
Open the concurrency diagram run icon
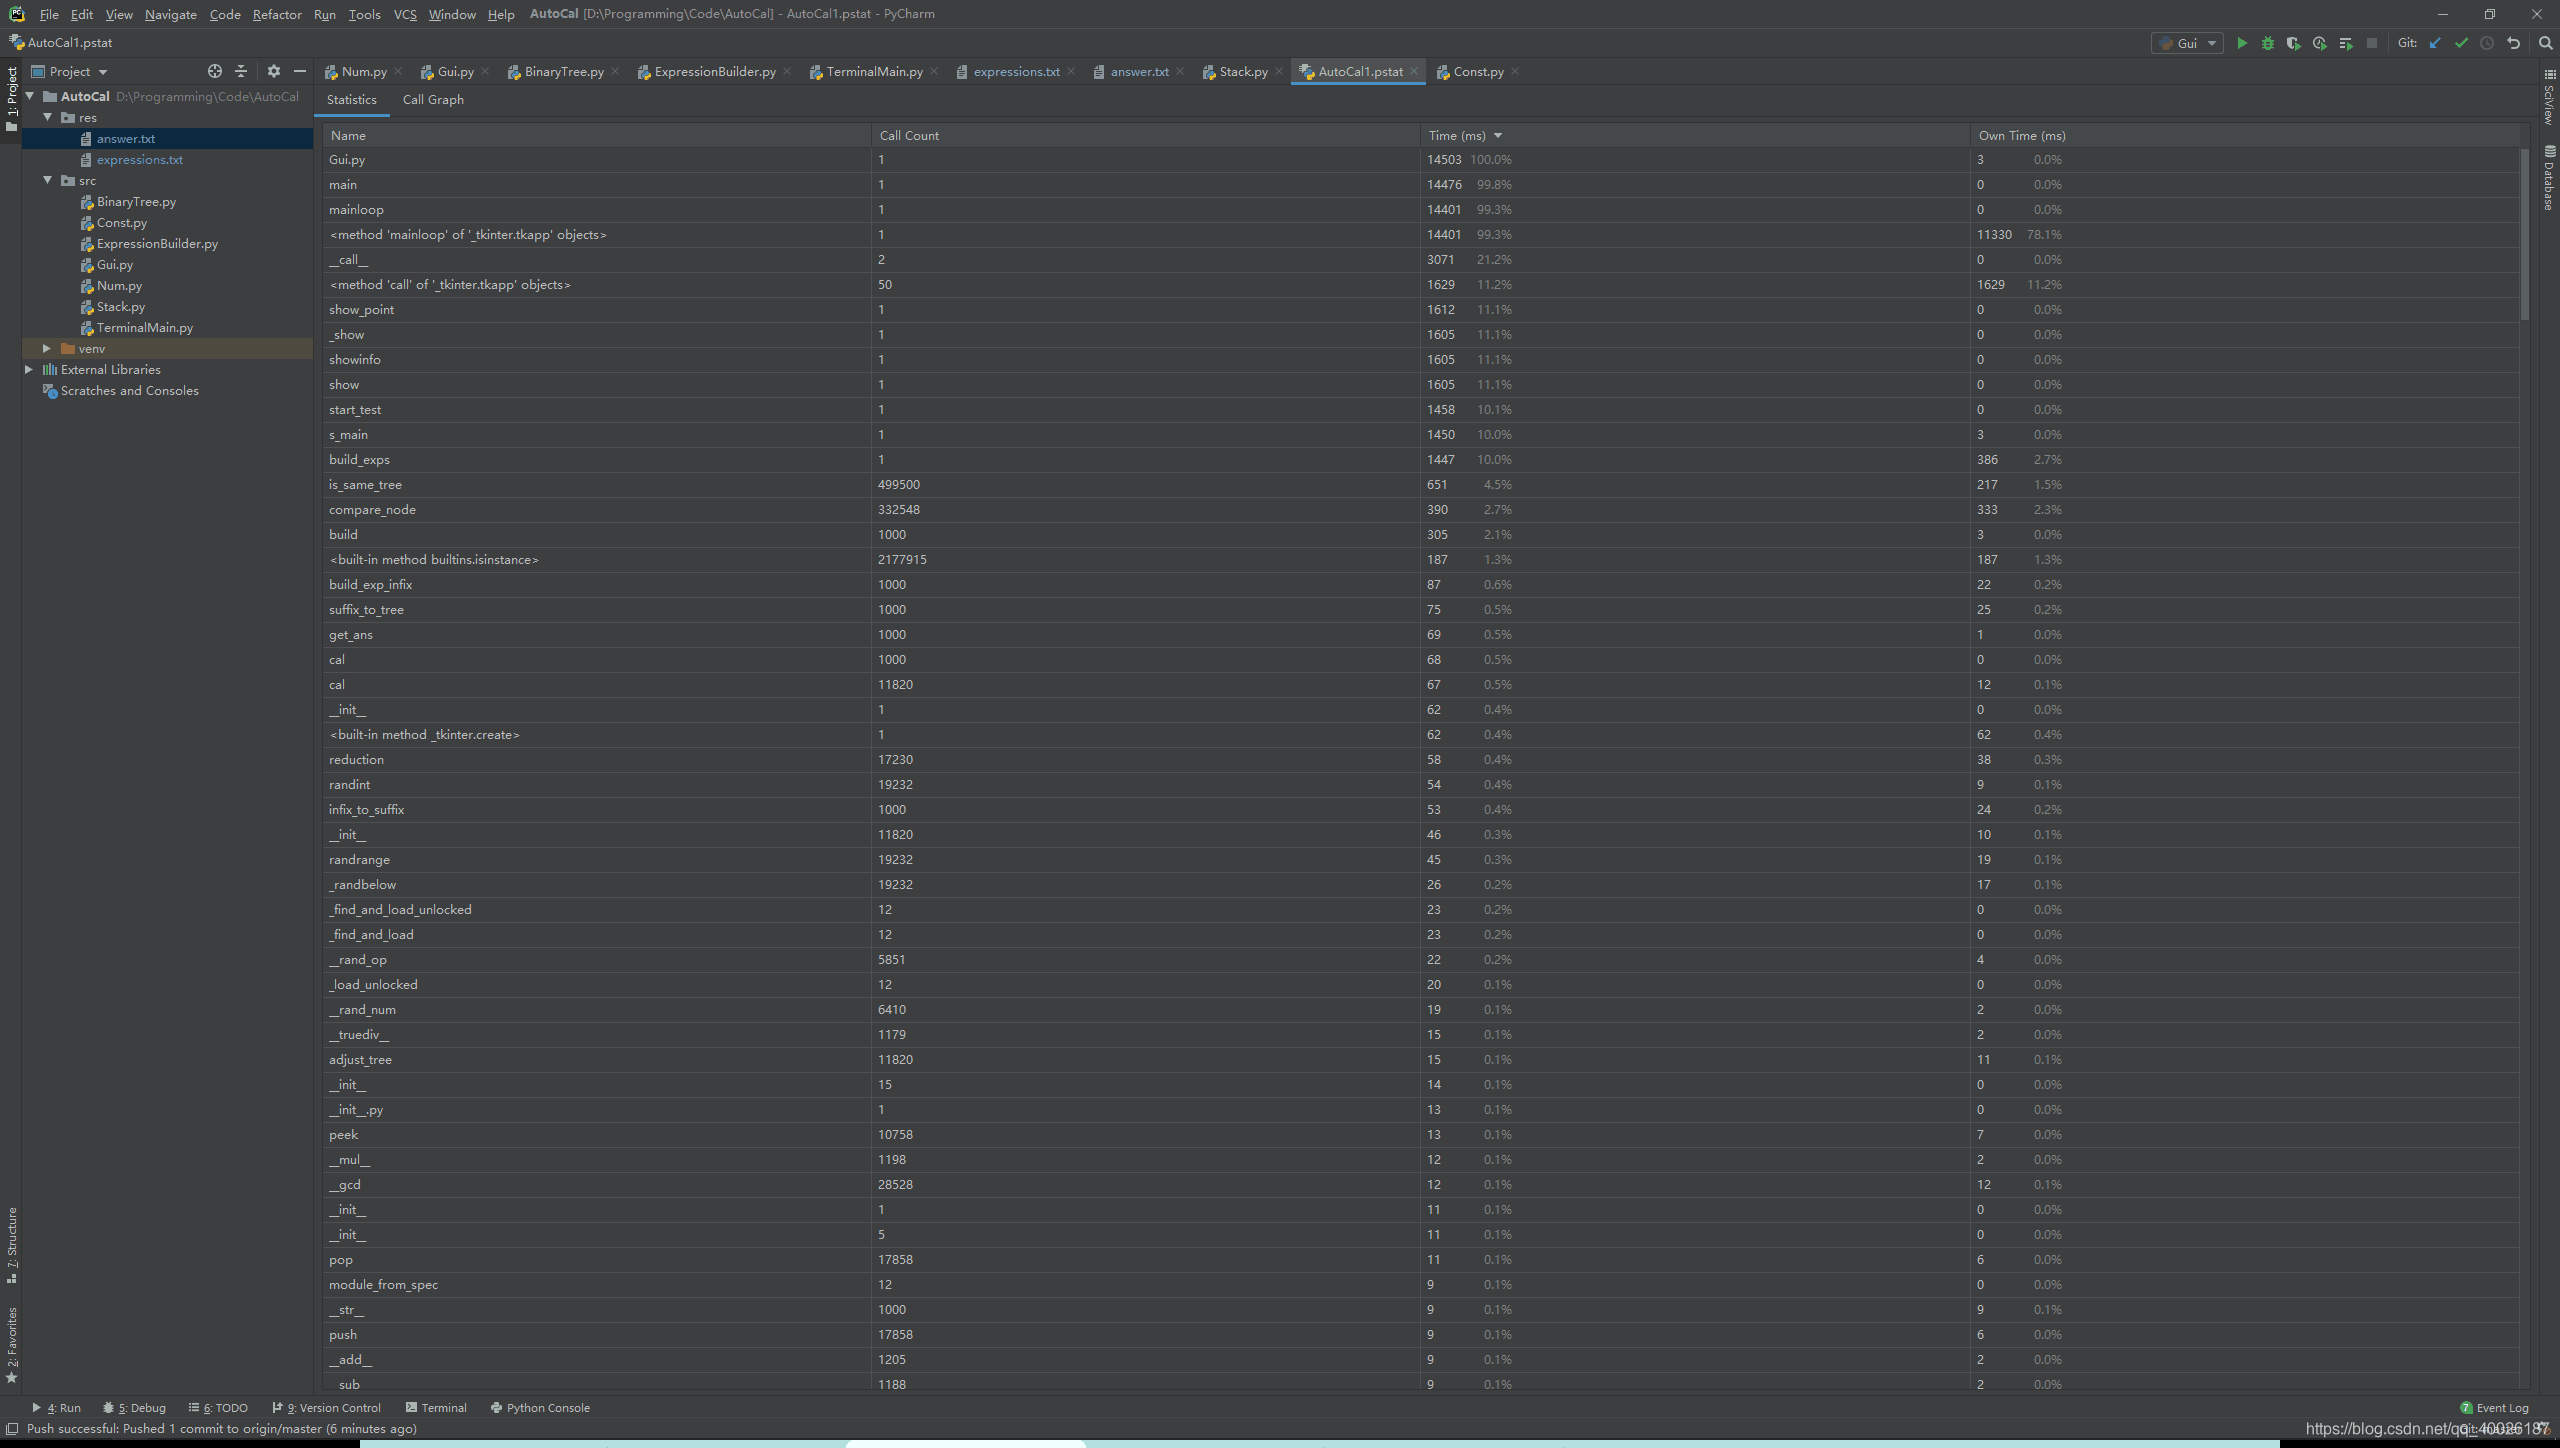coord(2346,43)
